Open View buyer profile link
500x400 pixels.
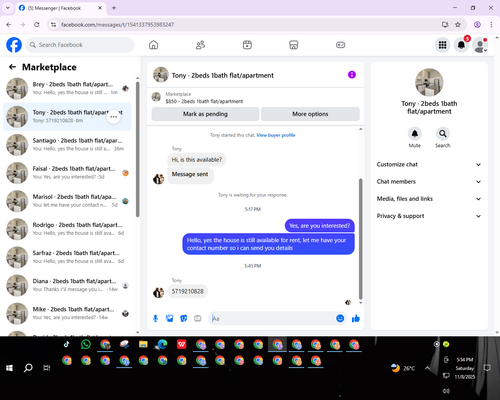tap(276, 135)
